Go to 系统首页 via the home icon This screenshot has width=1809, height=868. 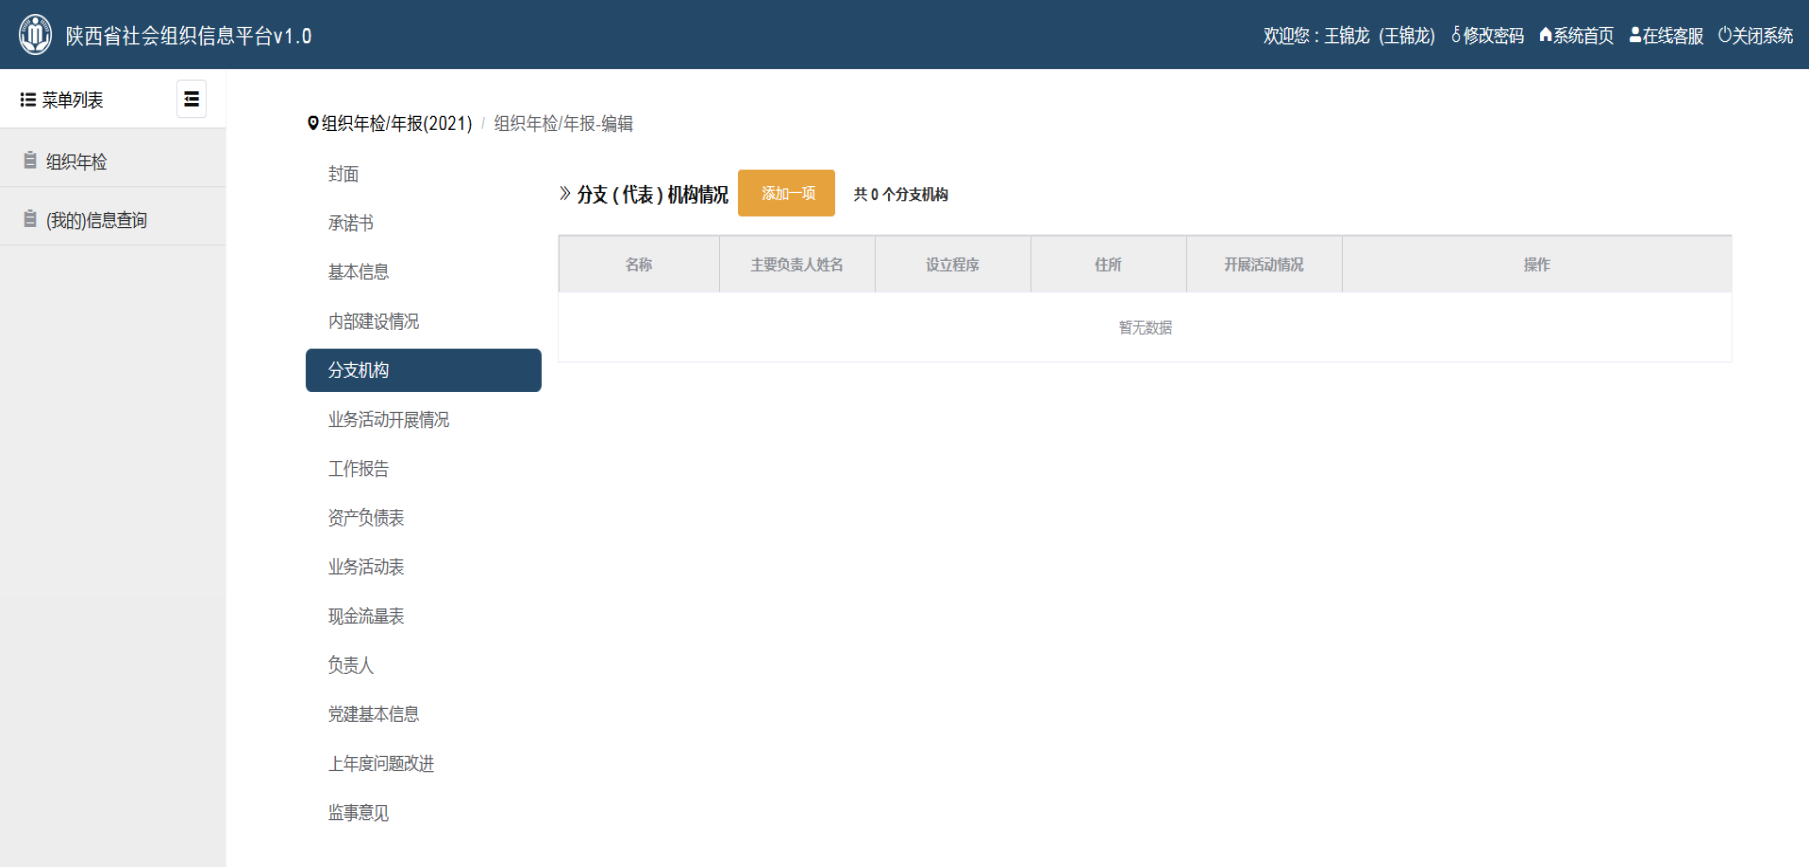pyautogui.click(x=1576, y=36)
